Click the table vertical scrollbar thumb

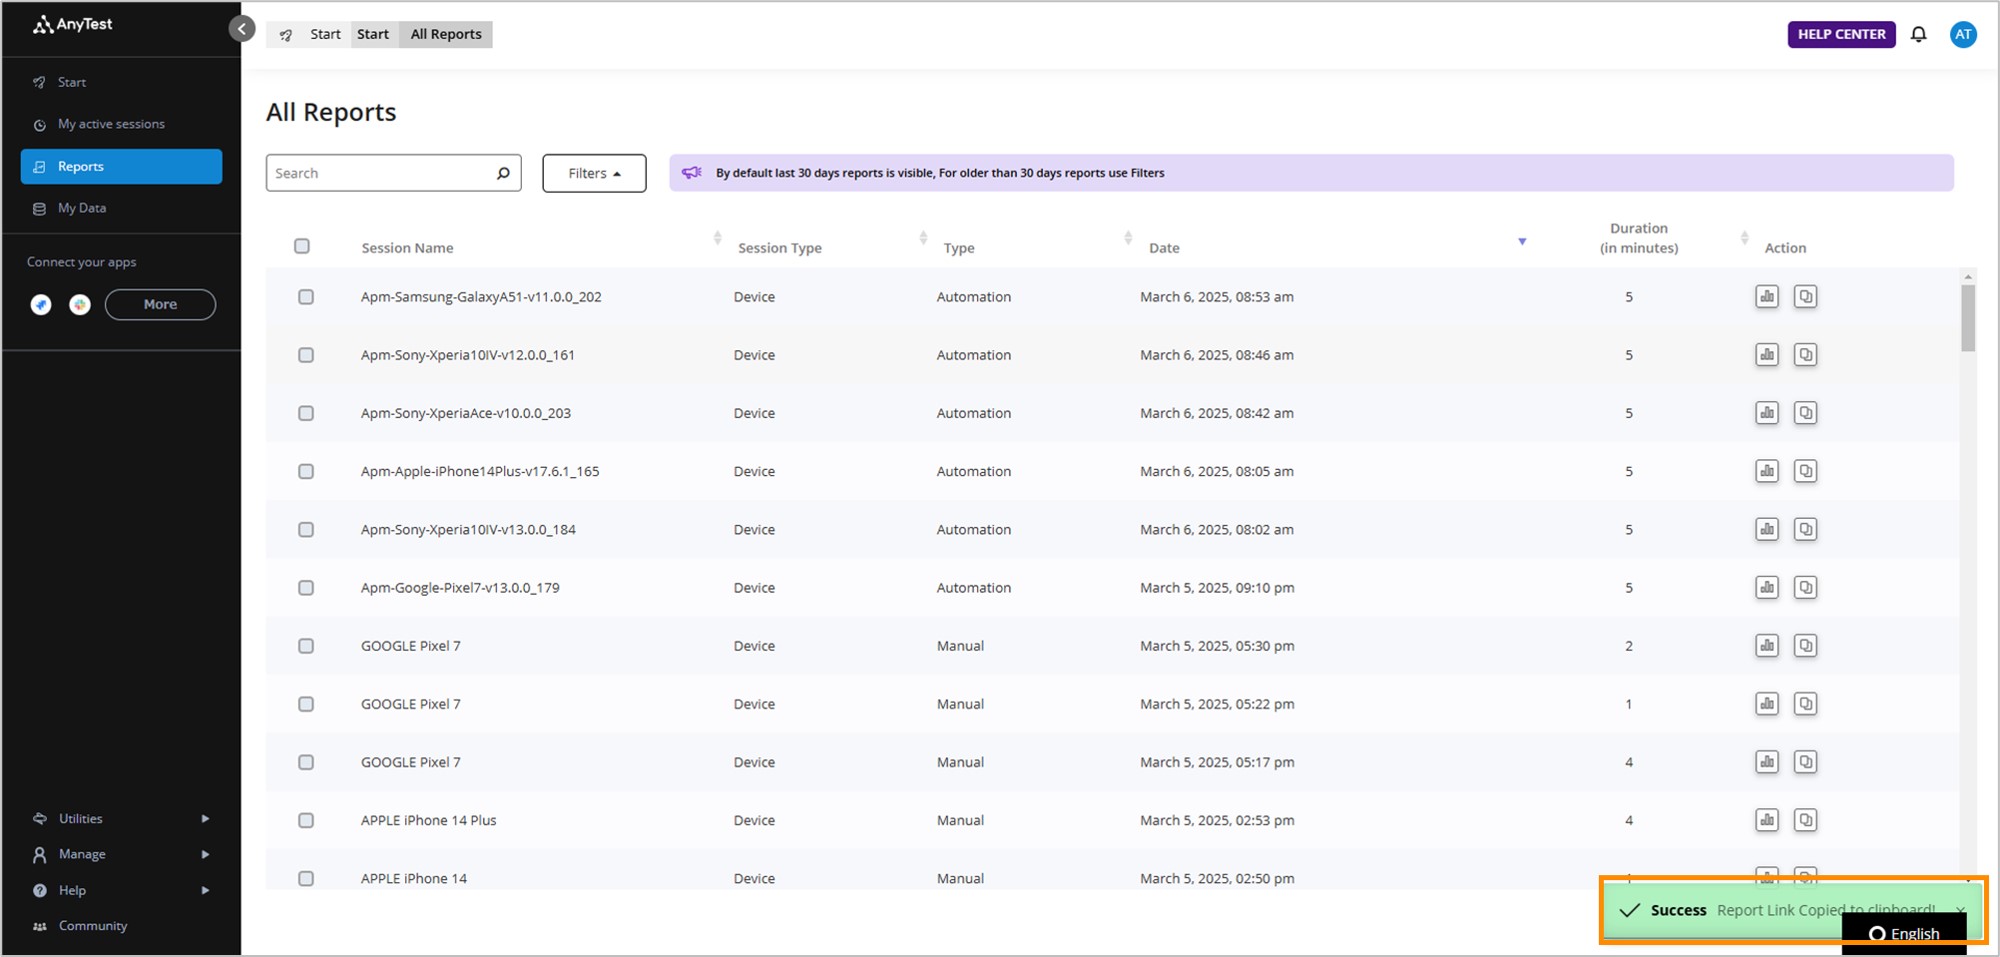[1968, 318]
